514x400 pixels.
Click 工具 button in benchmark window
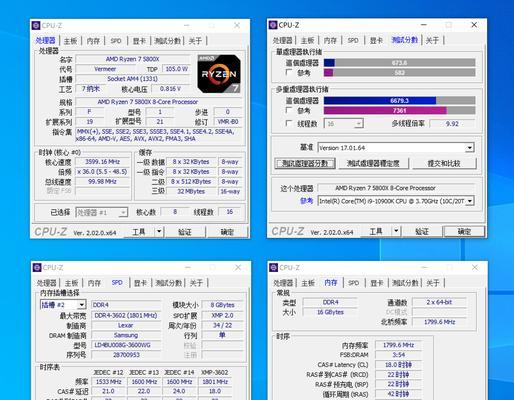pyautogui.click(x=376, y=231)
